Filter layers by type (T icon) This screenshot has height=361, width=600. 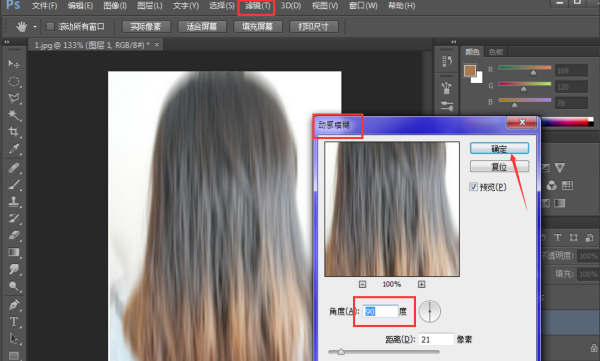(558, 238)
